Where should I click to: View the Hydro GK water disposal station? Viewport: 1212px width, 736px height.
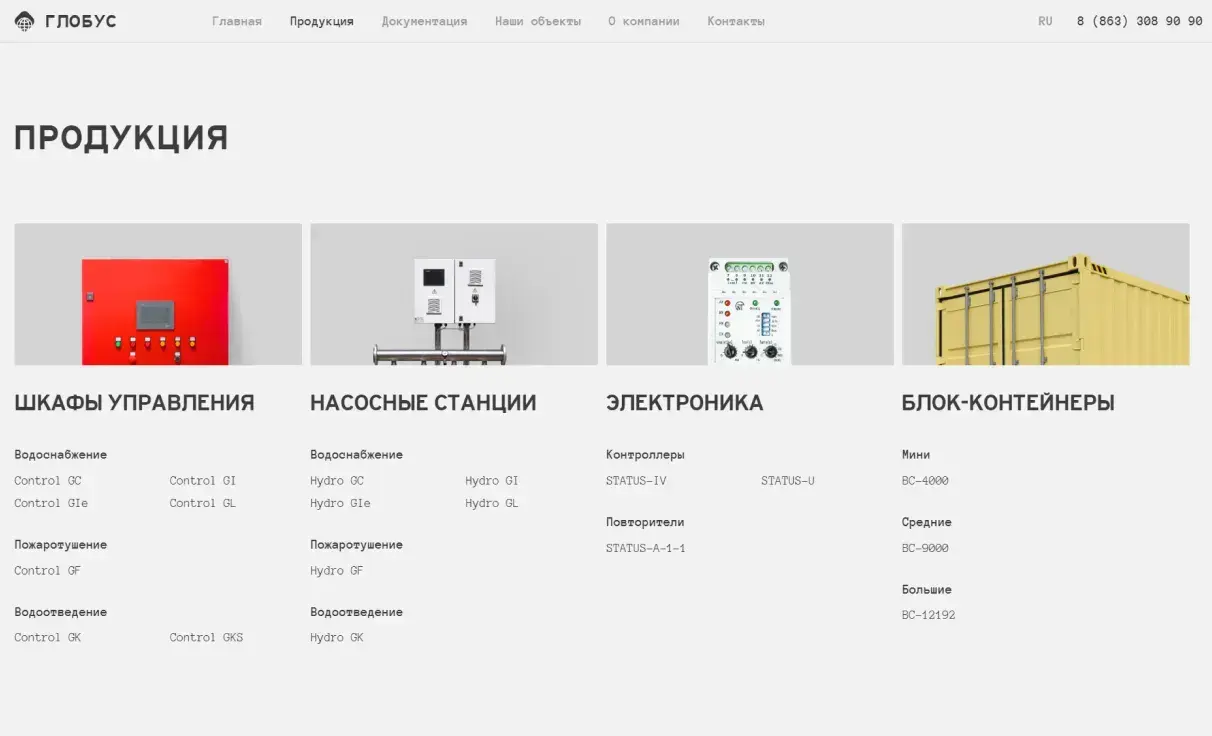coord(336,637)
